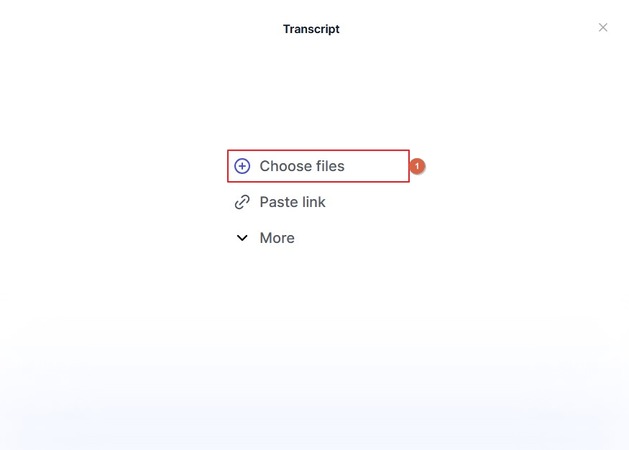Choose Paste link to add a URL
The image size is (629, 450).
coord(292,202)
